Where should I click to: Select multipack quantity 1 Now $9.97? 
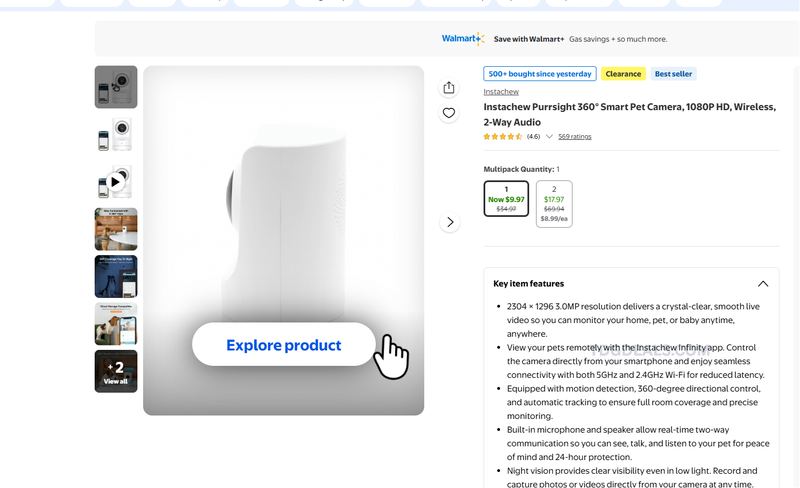pyautogui.click(x=506, y=199)
